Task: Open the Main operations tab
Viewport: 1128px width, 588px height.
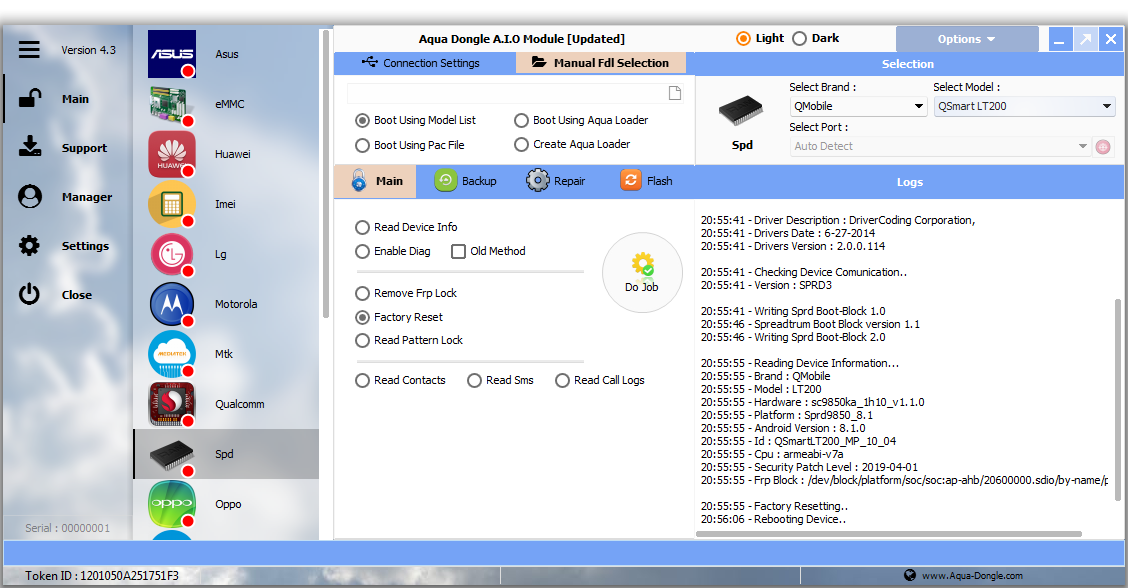Action: pyautogui.click(x=376, y=181)
